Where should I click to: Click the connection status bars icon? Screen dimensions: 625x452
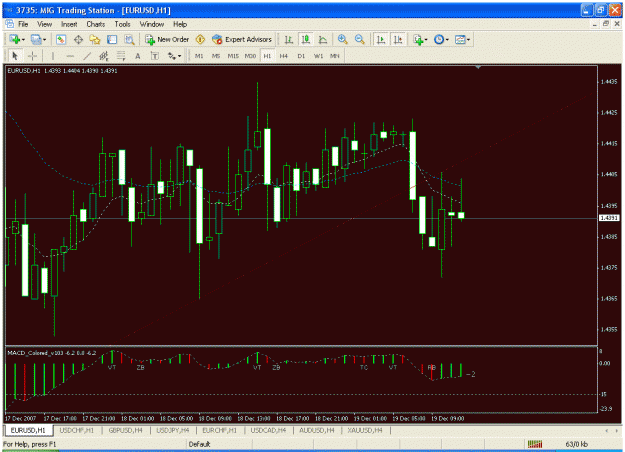click(x=535, y=444)
